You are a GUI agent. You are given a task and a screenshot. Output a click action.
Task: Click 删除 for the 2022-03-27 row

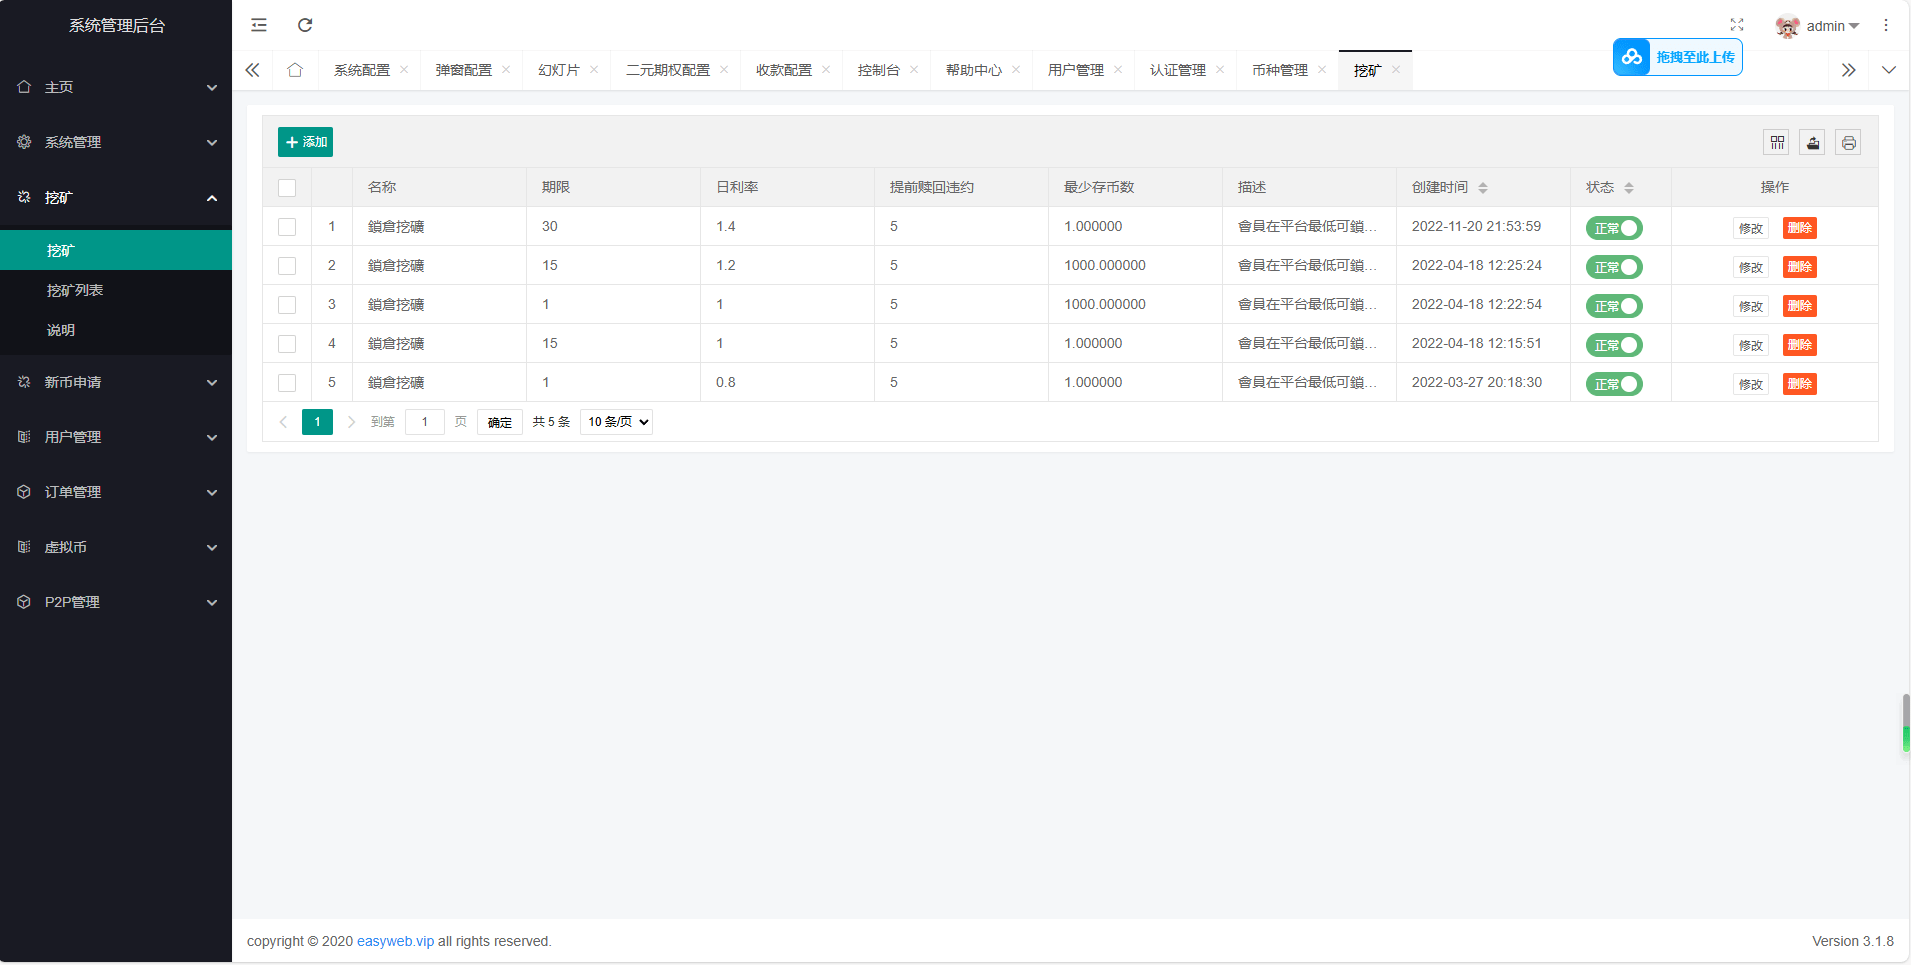(x=1800, y=384)
